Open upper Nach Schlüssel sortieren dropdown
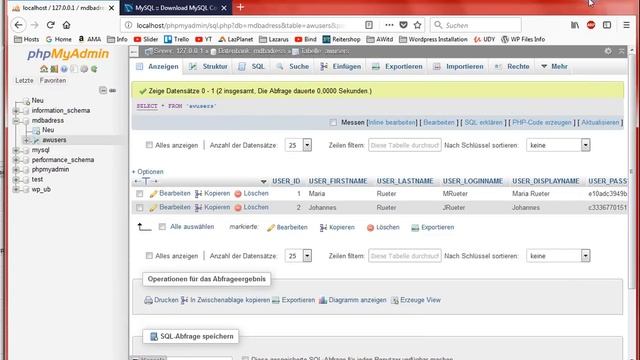This screenshot has height=360, width=640. coord(558,145)
